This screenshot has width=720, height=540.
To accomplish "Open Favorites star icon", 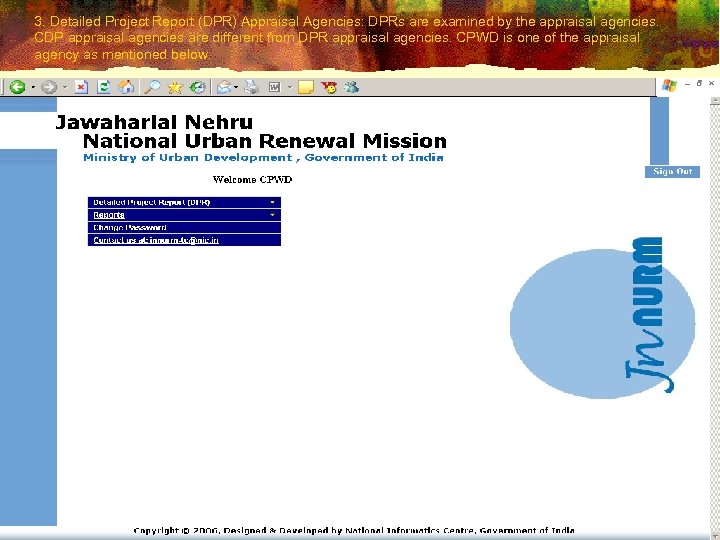I will pyautogui.click(x=175, y=87).
